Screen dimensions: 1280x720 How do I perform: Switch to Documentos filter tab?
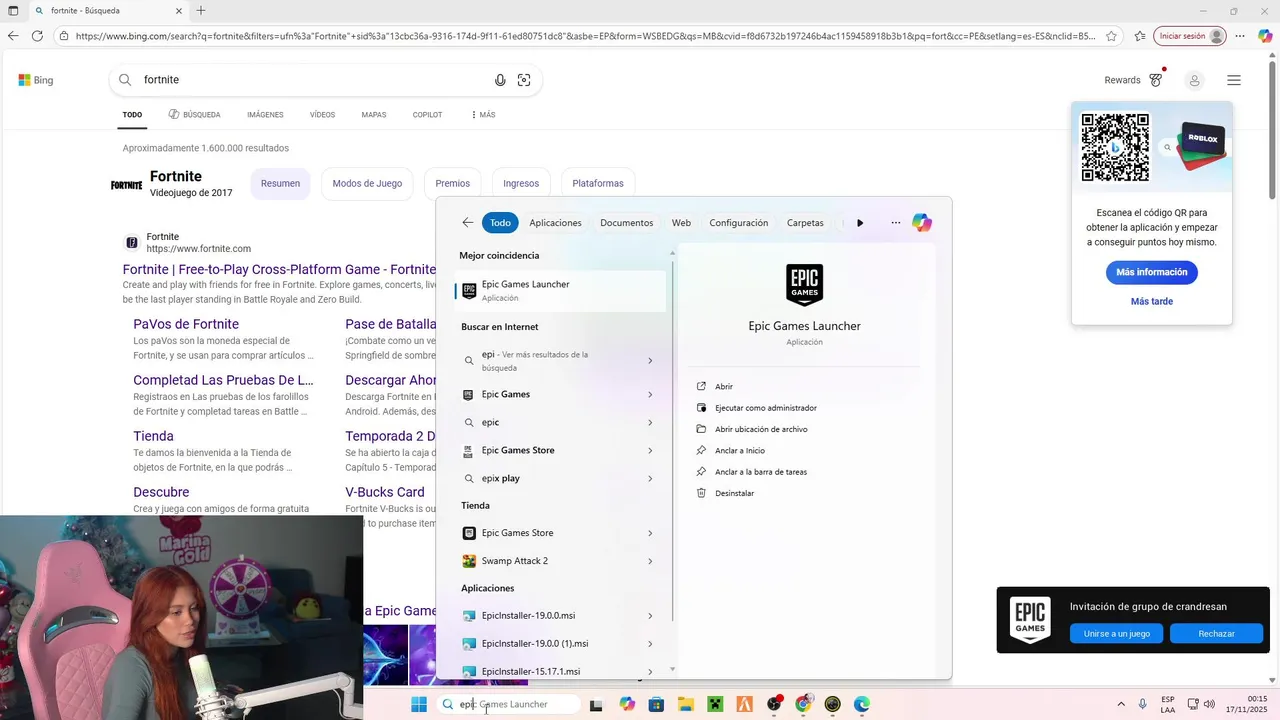tap(626, 223)
